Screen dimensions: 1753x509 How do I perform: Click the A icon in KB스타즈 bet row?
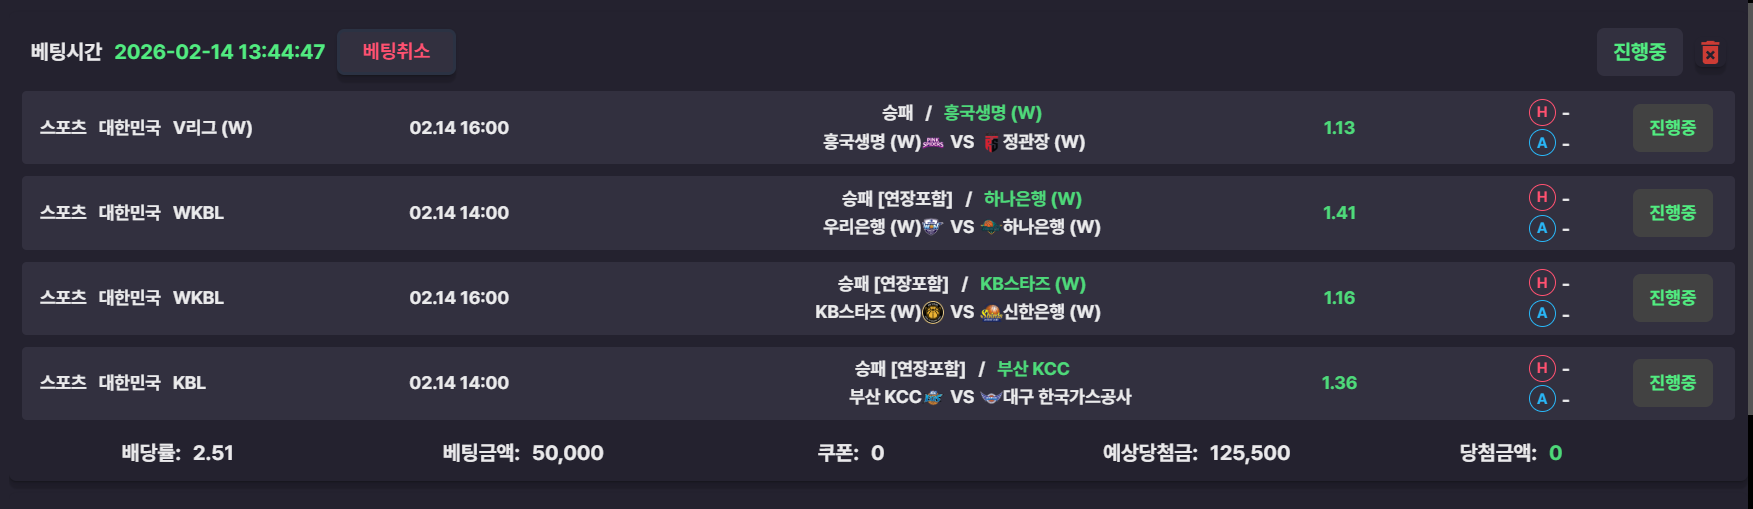click(x=1542, y=313)
